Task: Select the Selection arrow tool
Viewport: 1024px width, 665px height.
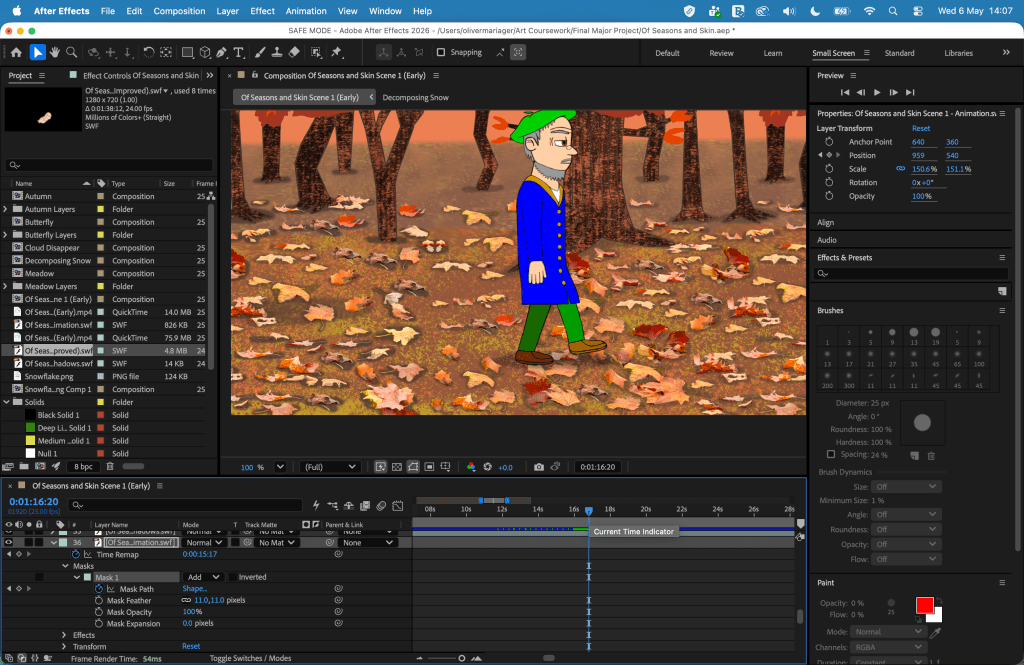Action: [x=37, y=52]
